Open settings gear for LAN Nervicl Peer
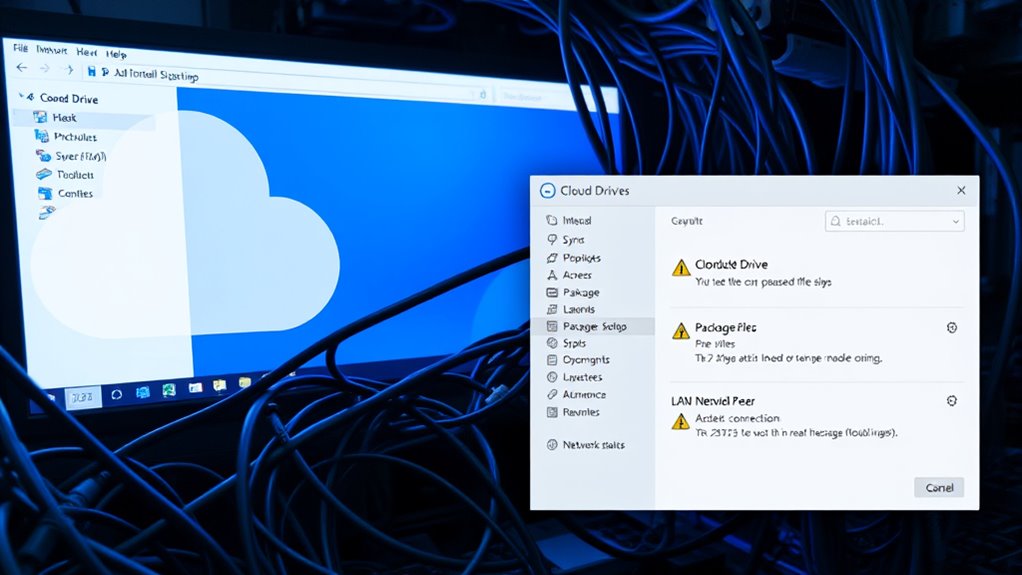Image resolution: width=1022 pixels, height=575 pixels. tap(952, 401)
